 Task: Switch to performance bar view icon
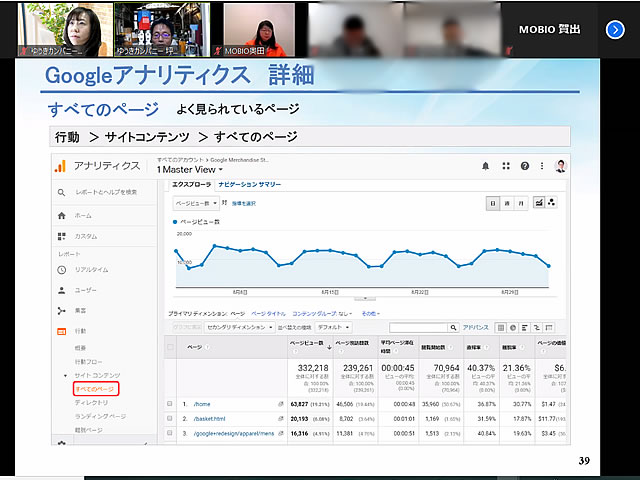[x=525, y=327]
